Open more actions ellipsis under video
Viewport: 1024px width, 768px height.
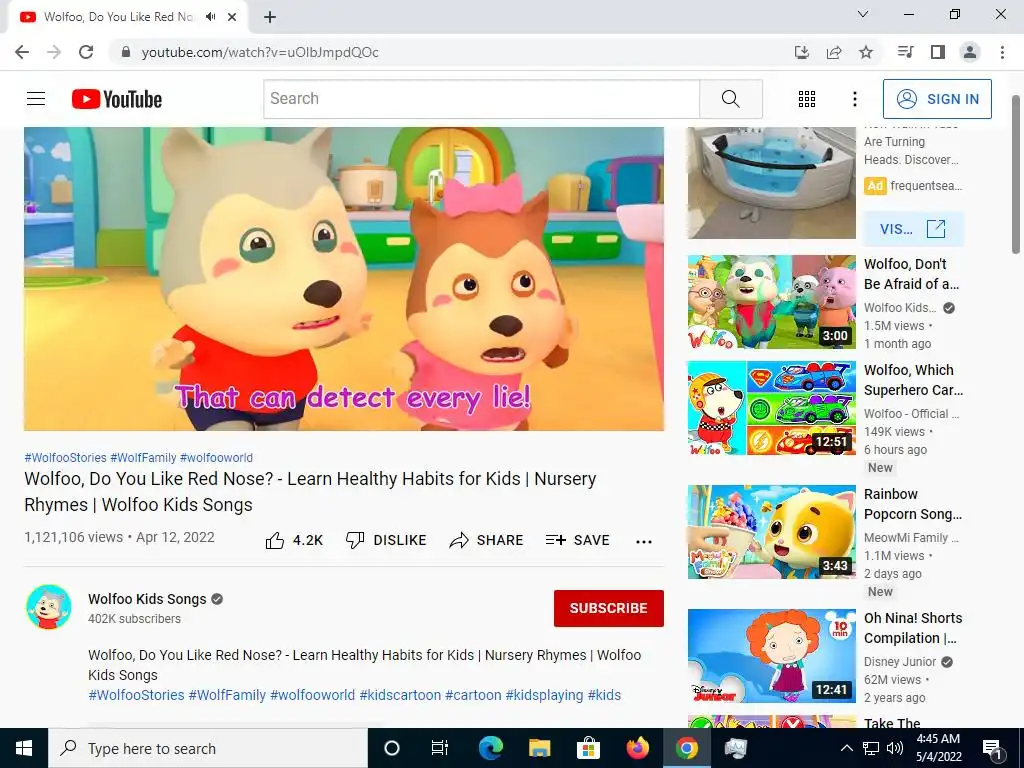point(644,541)
